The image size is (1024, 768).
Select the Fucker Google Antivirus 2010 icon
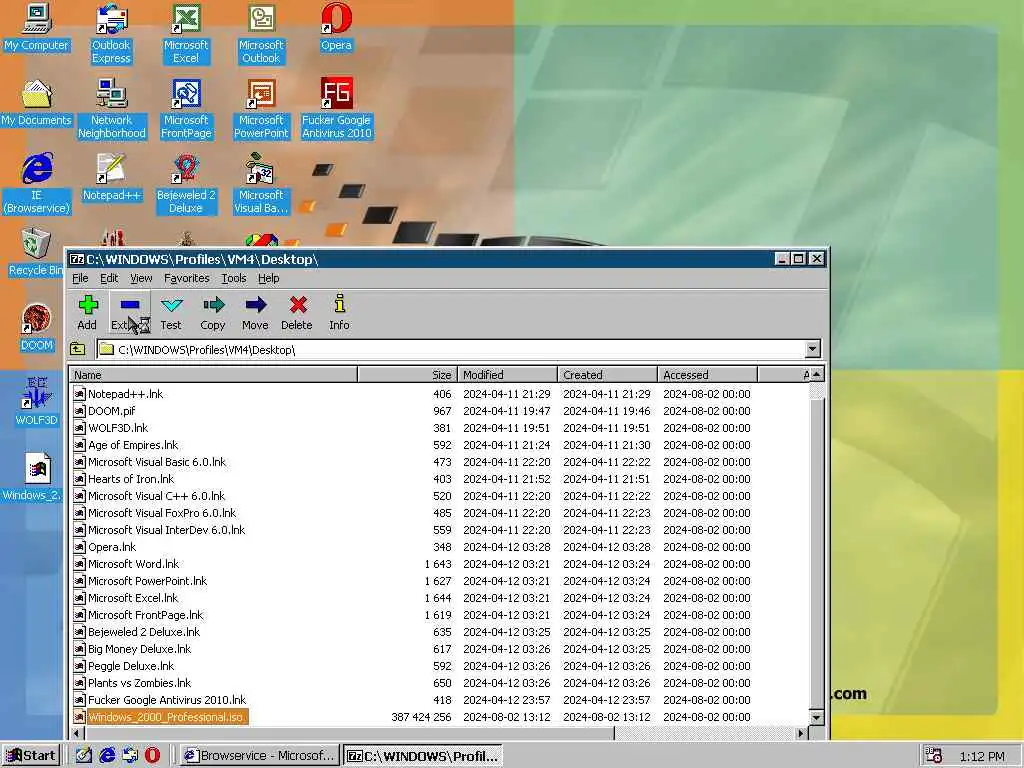click(x=336, y=109)
